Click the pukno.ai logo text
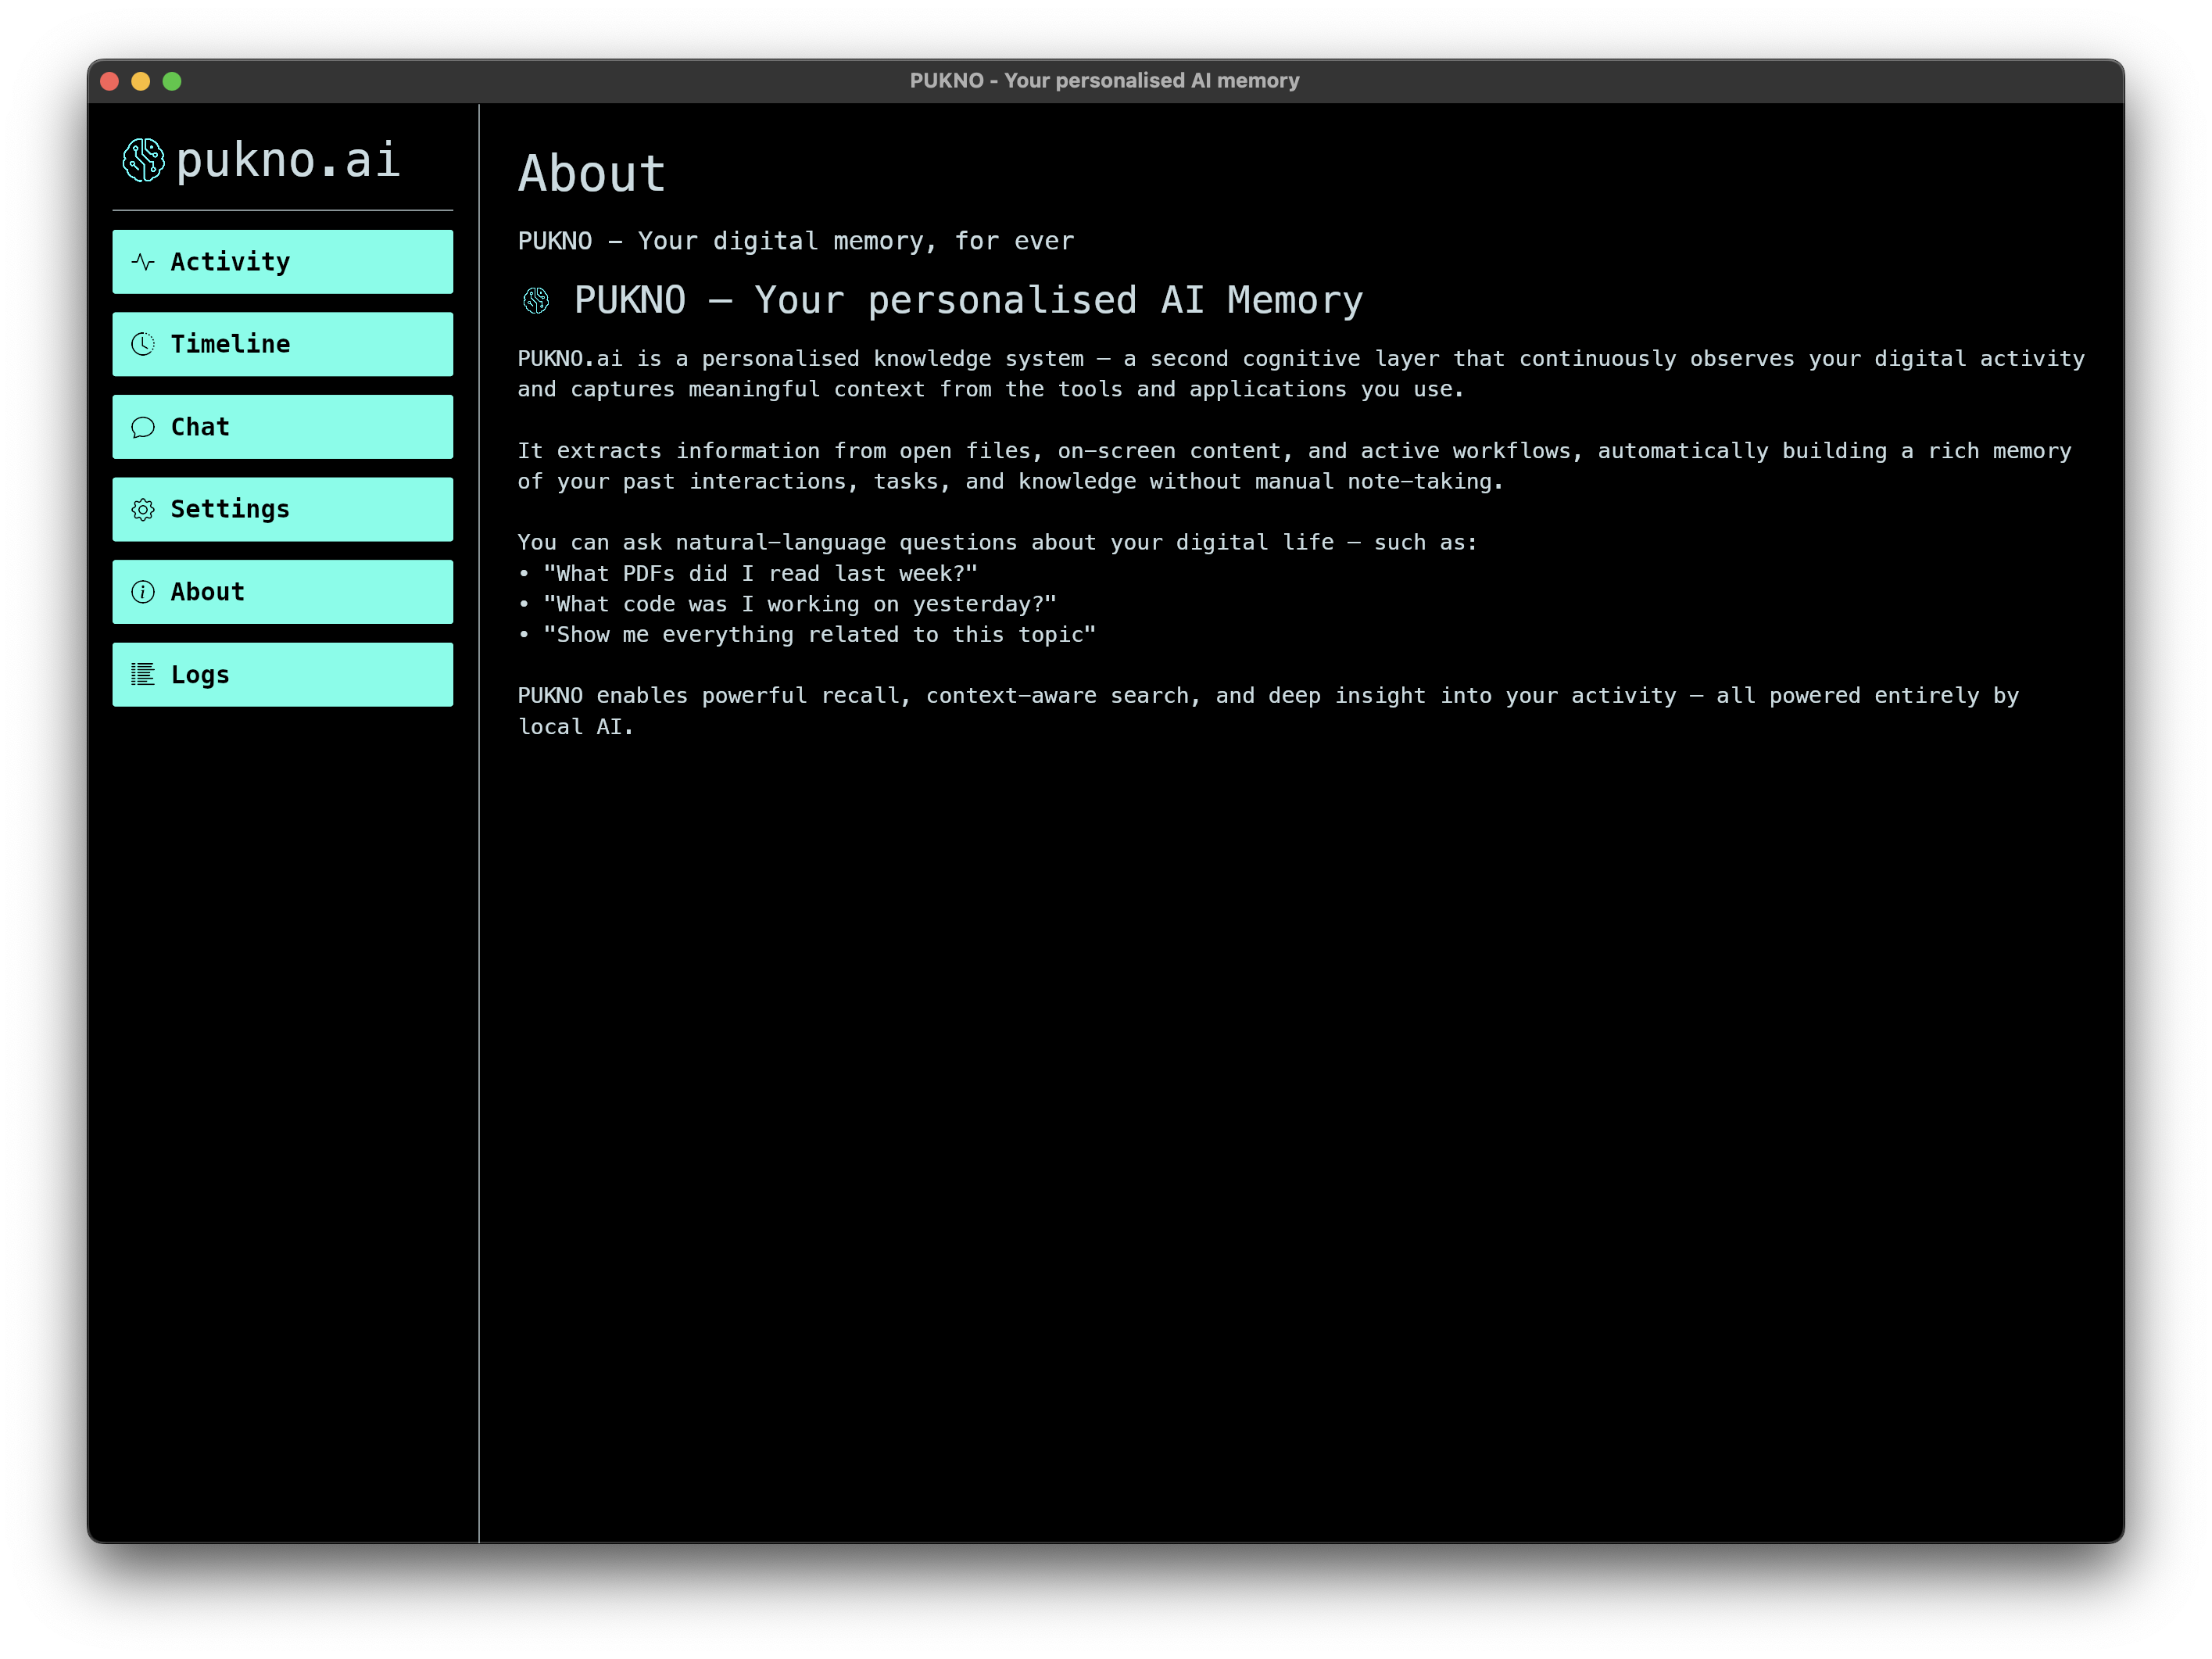The width and height of the screenshot is (2212, 1659). pyautogui.click(x=288, y=160)
